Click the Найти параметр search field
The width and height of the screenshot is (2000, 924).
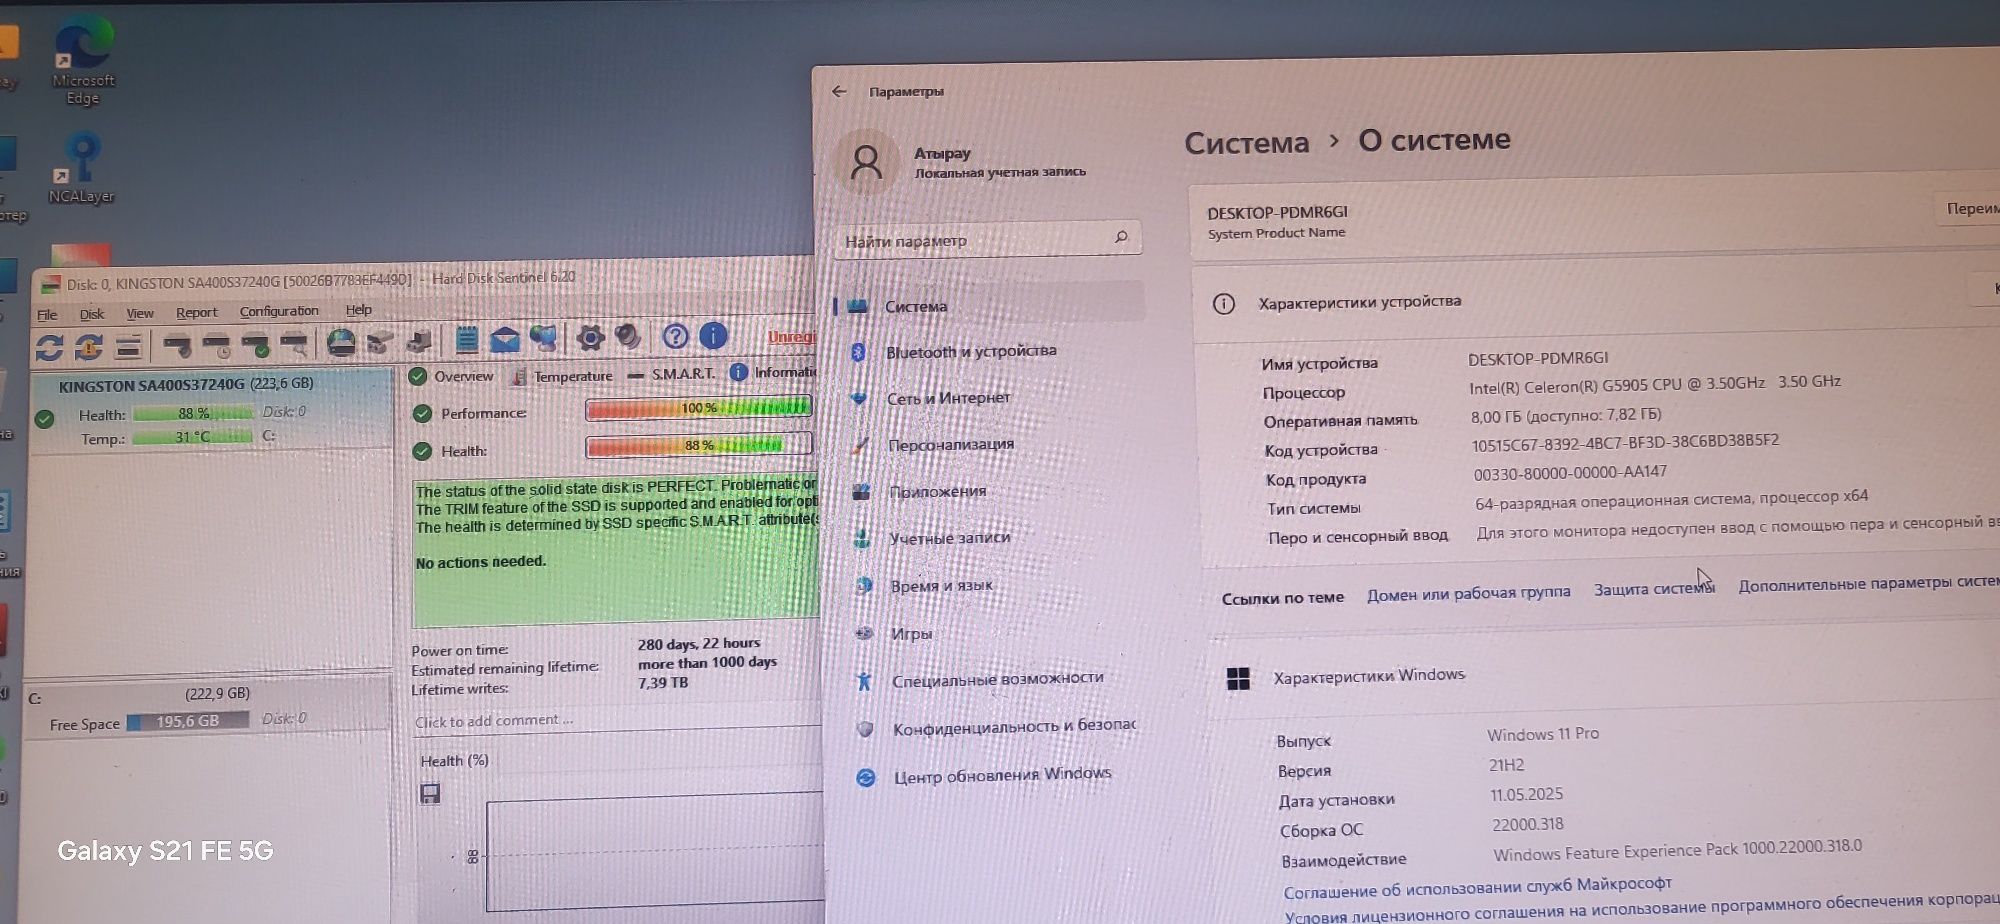click(987, 240)
